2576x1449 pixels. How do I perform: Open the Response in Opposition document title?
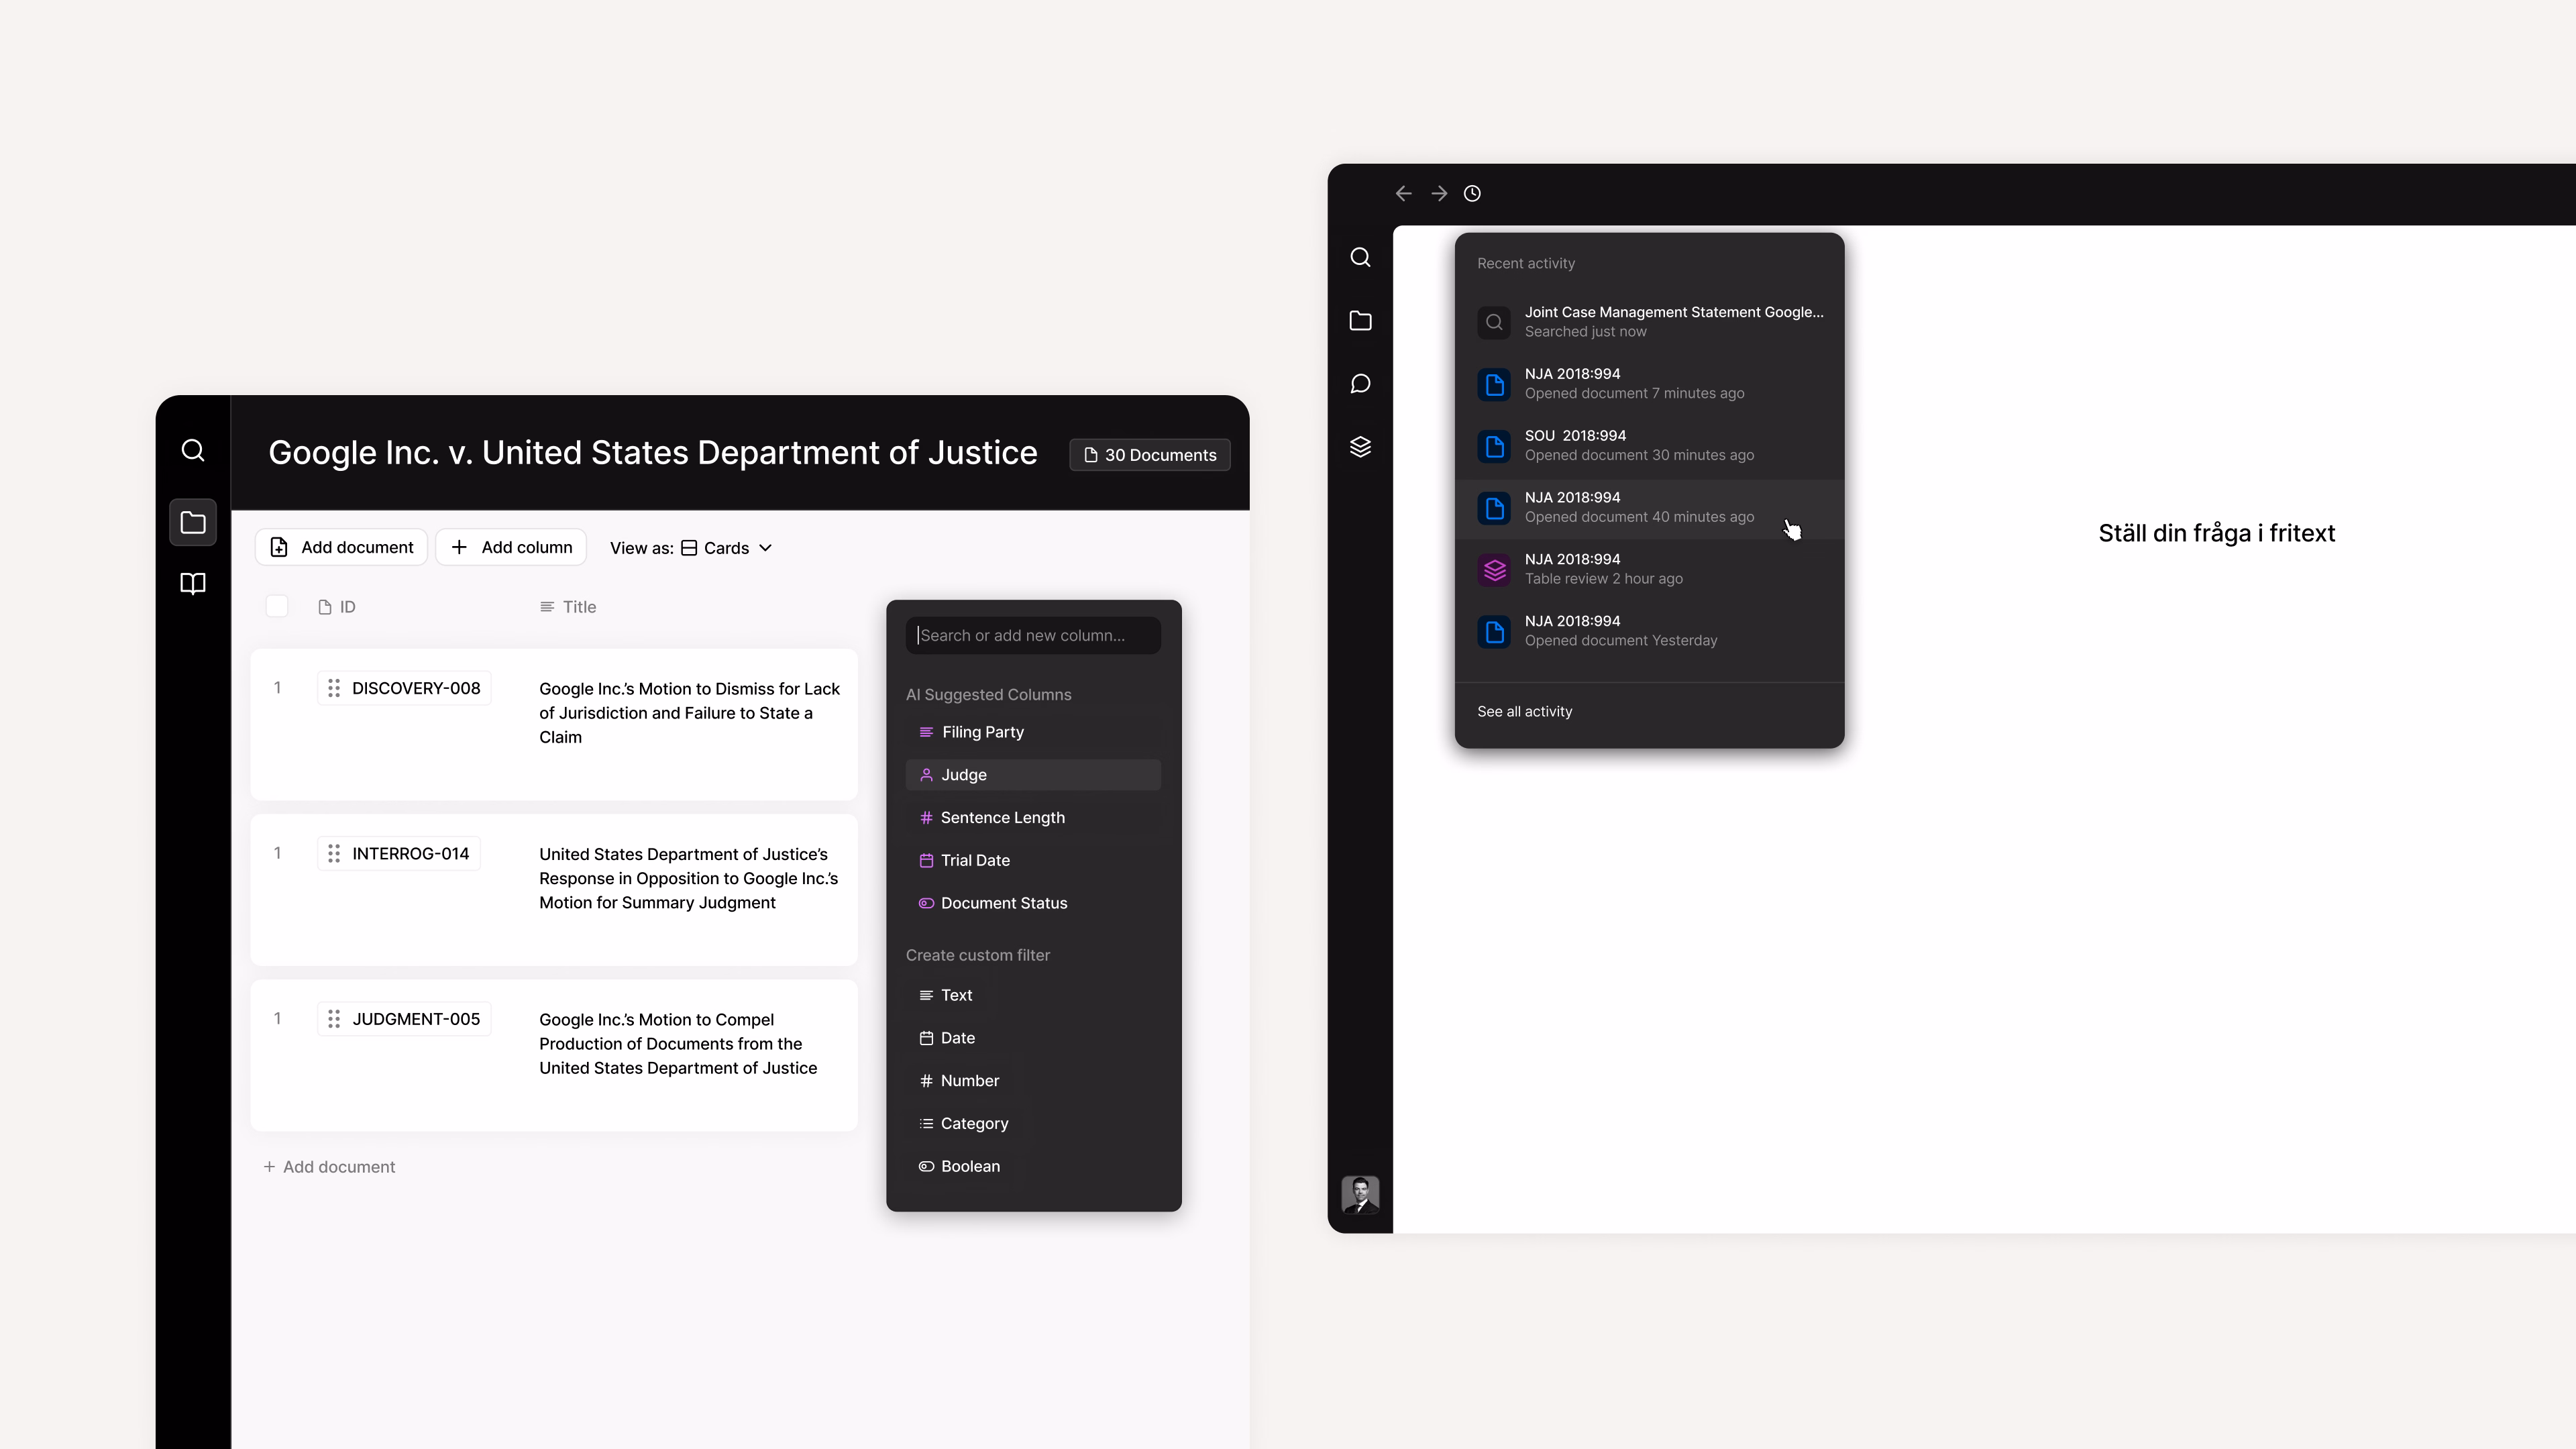(x=688, y=878)
